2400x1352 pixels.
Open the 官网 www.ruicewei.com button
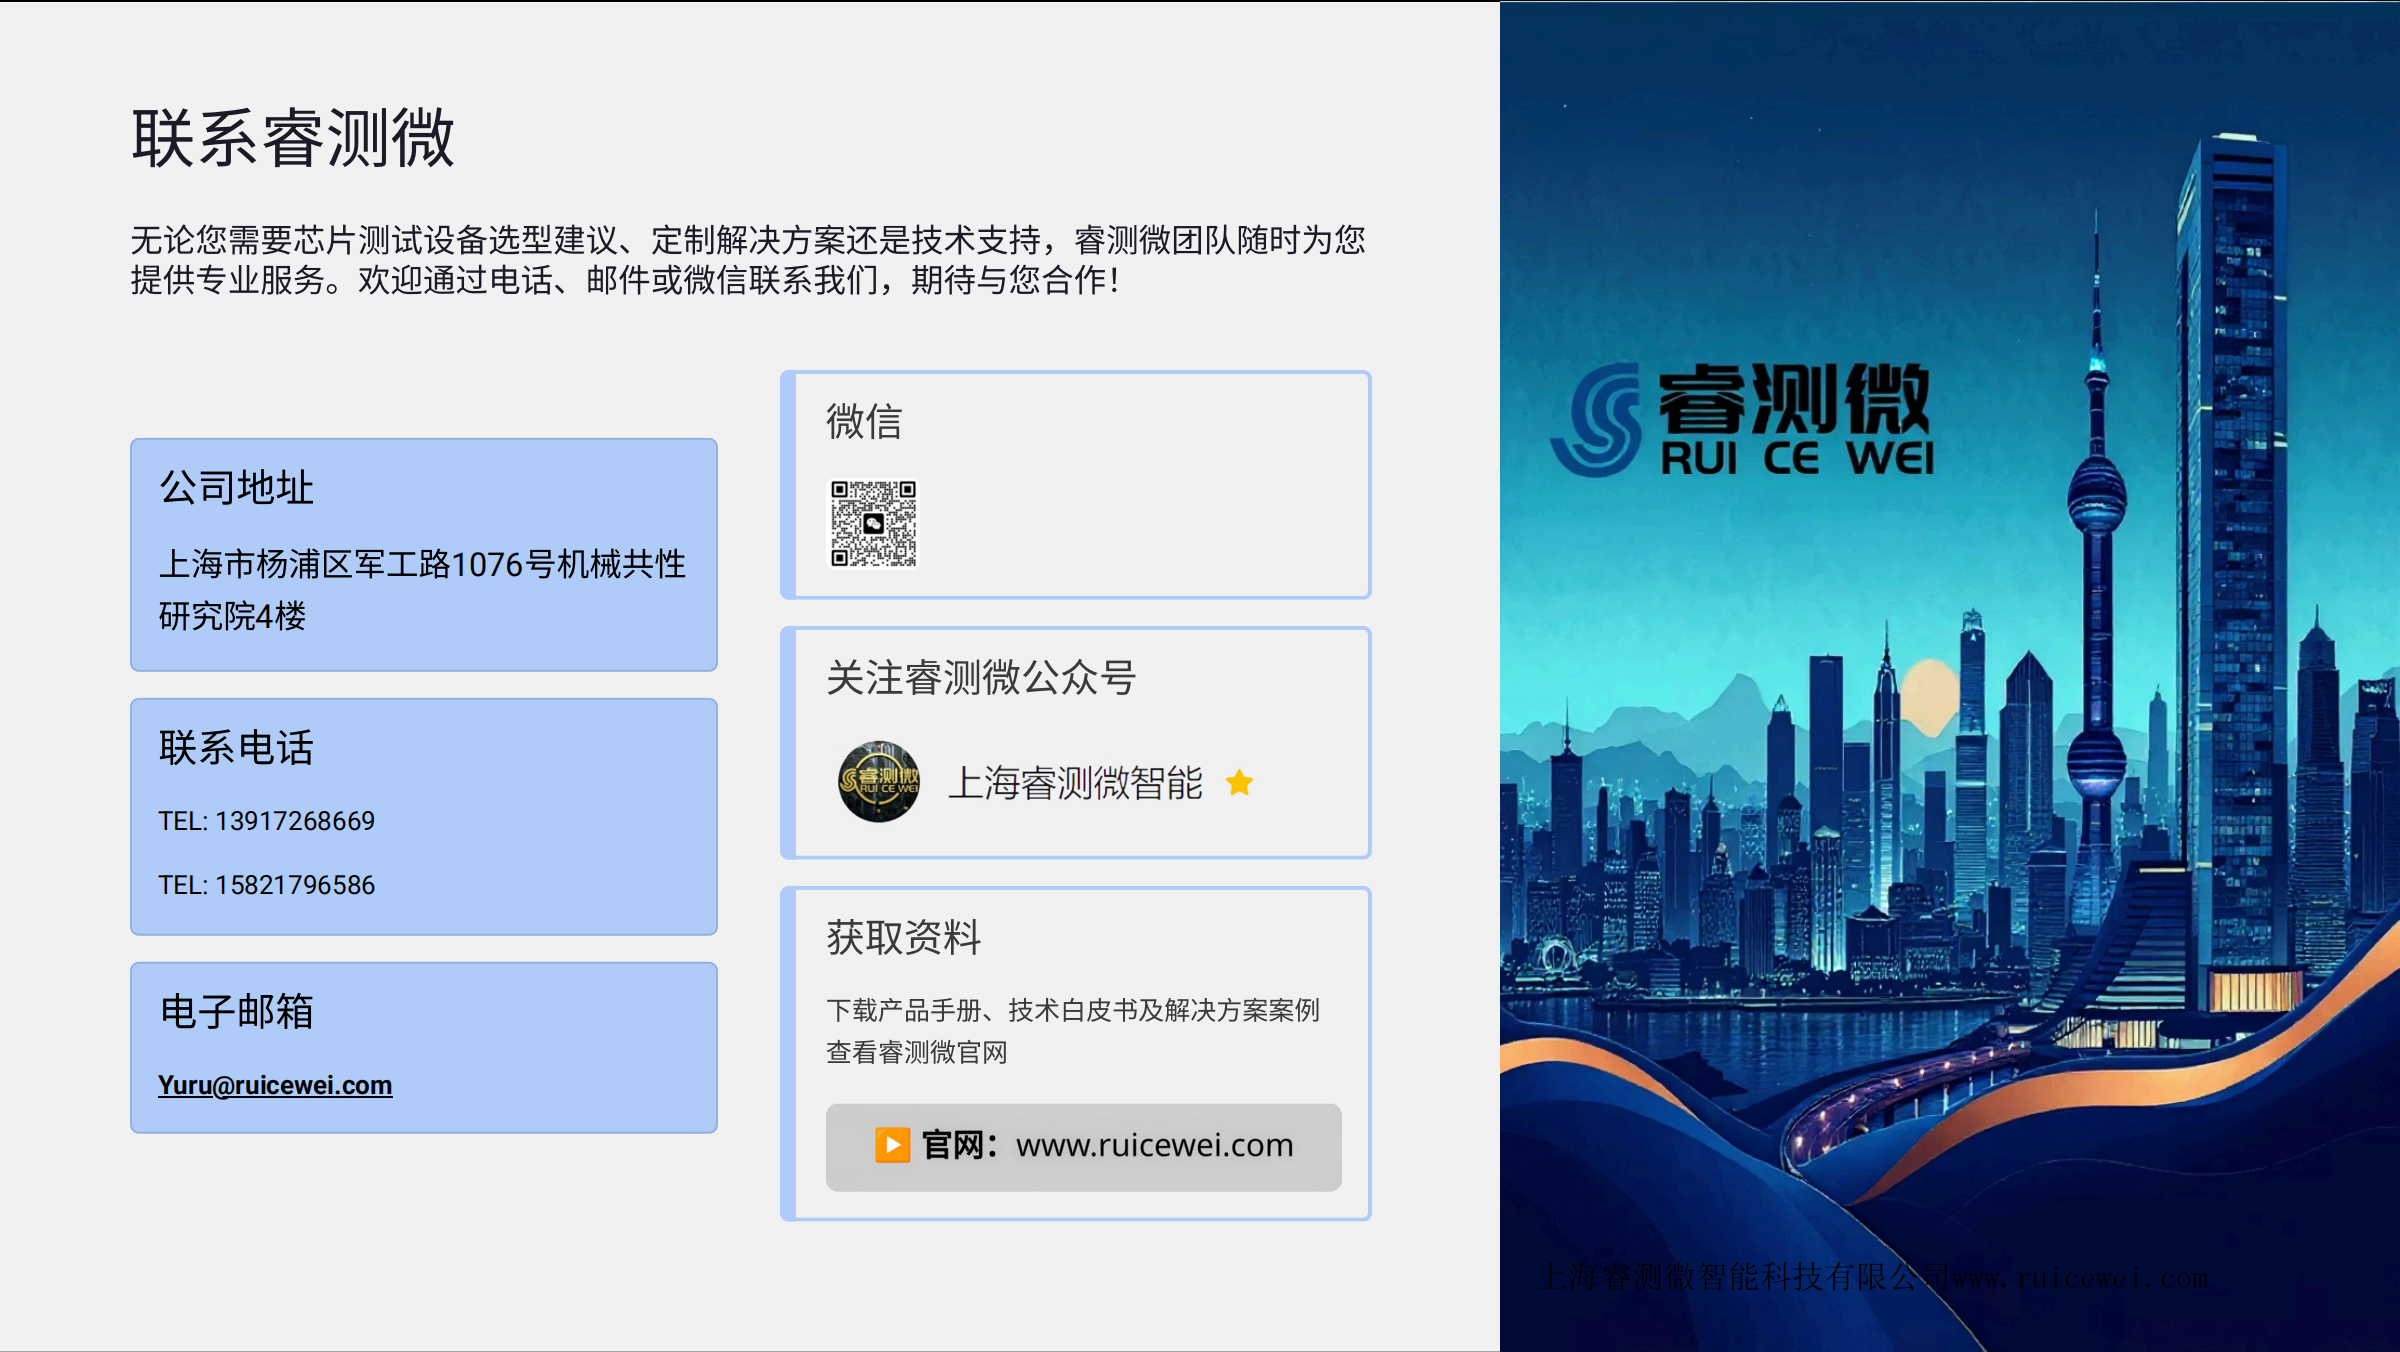click(x=1083, y=1147)
